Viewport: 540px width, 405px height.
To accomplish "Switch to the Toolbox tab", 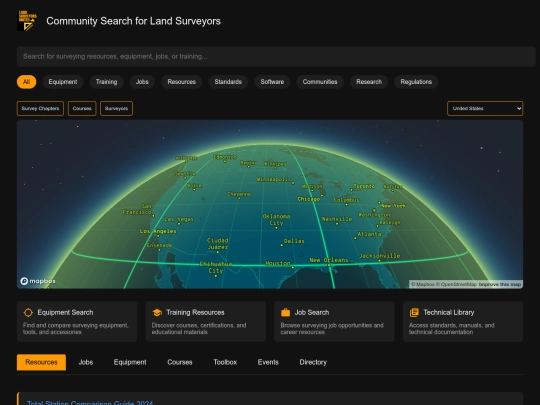I will [225, 362].
